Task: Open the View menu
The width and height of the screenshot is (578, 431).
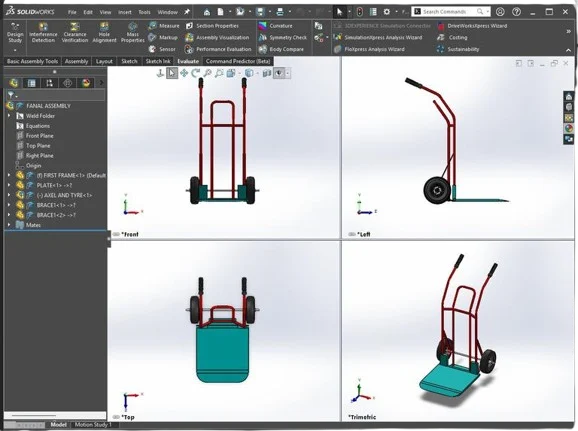Action: 105,12
